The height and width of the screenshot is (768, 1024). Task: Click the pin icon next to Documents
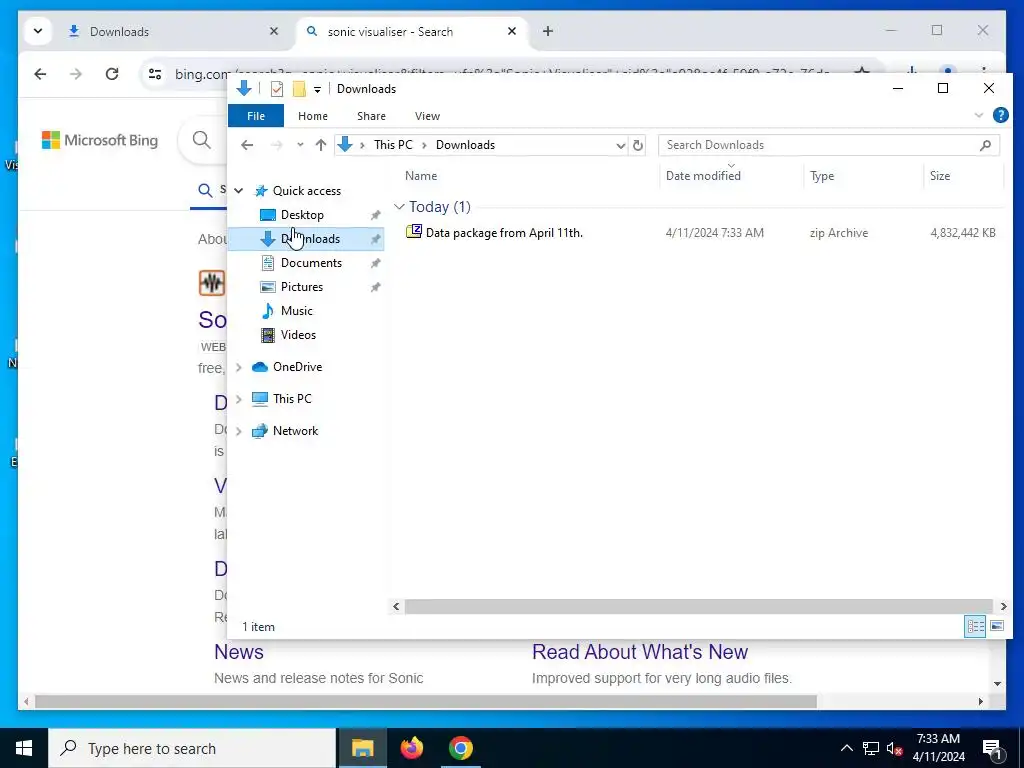pos(376,263)
